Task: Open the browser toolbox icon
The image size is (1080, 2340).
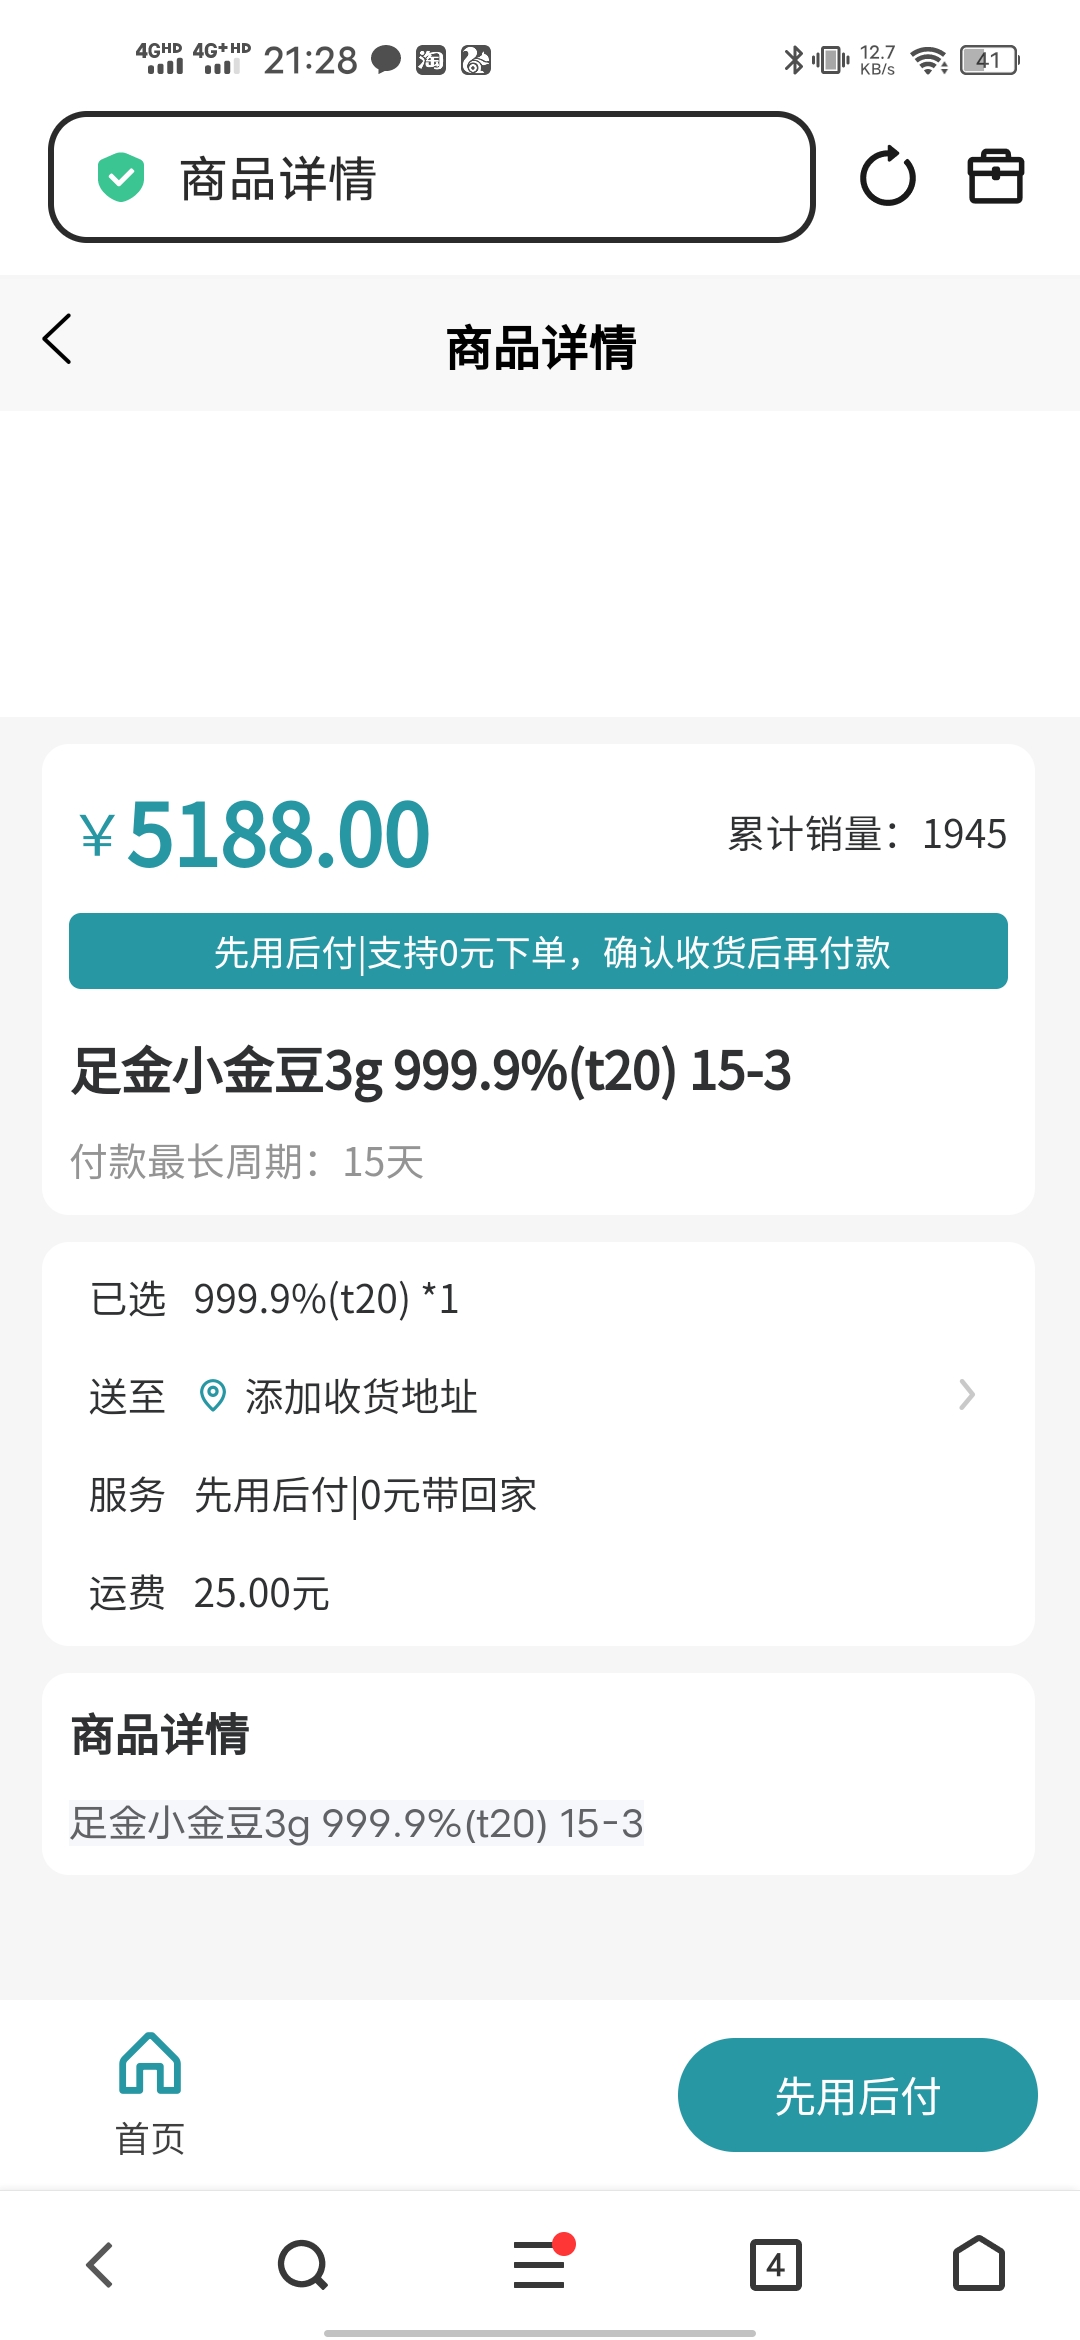Action: point(995,177)
